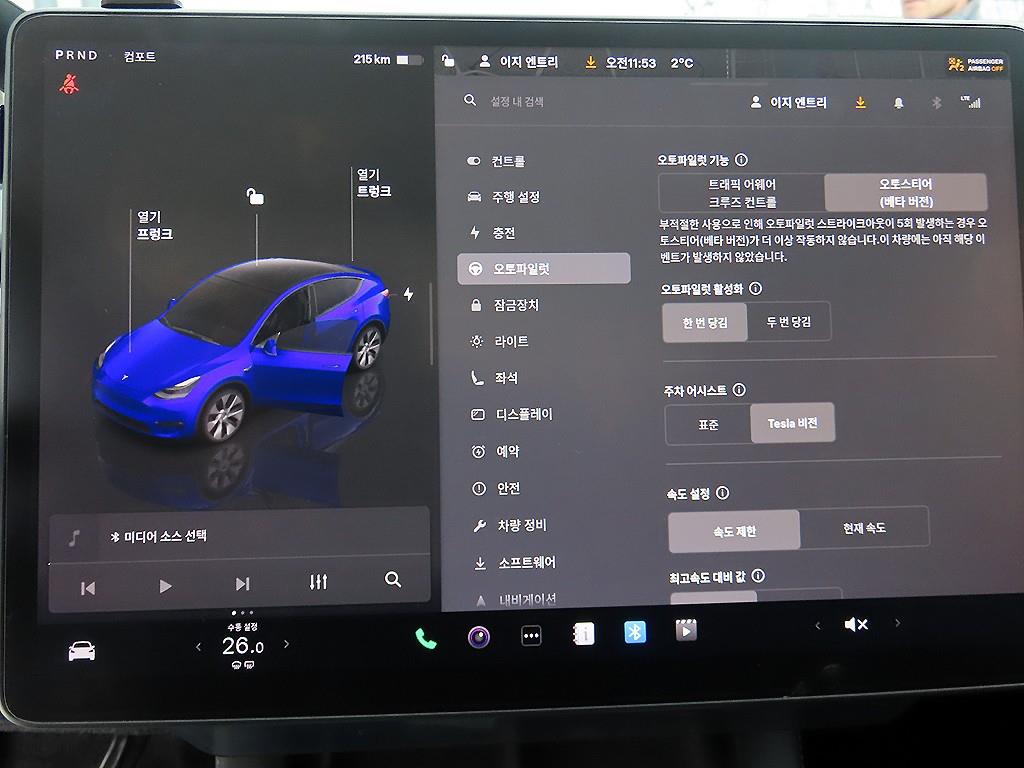The width and height of the screenshot is (1024, 768).
Task: Select 오토스티어 (베타 버전) option
Action: (905, 192)
